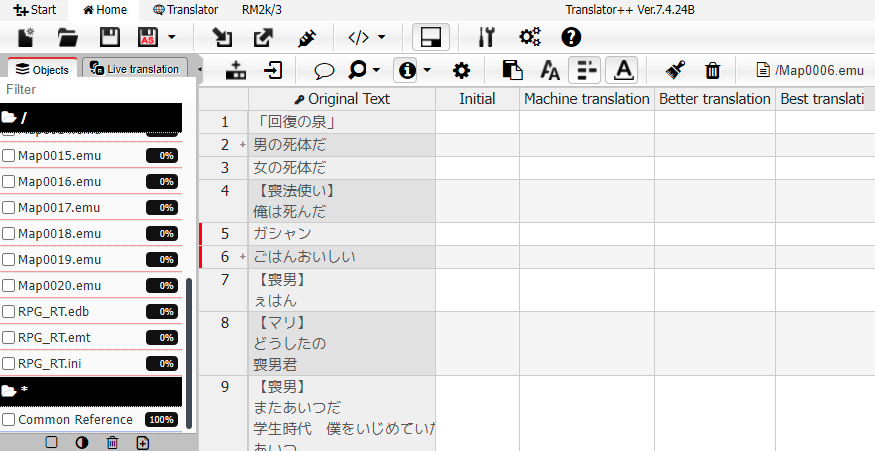Click the Save As icon

[148, 37]
